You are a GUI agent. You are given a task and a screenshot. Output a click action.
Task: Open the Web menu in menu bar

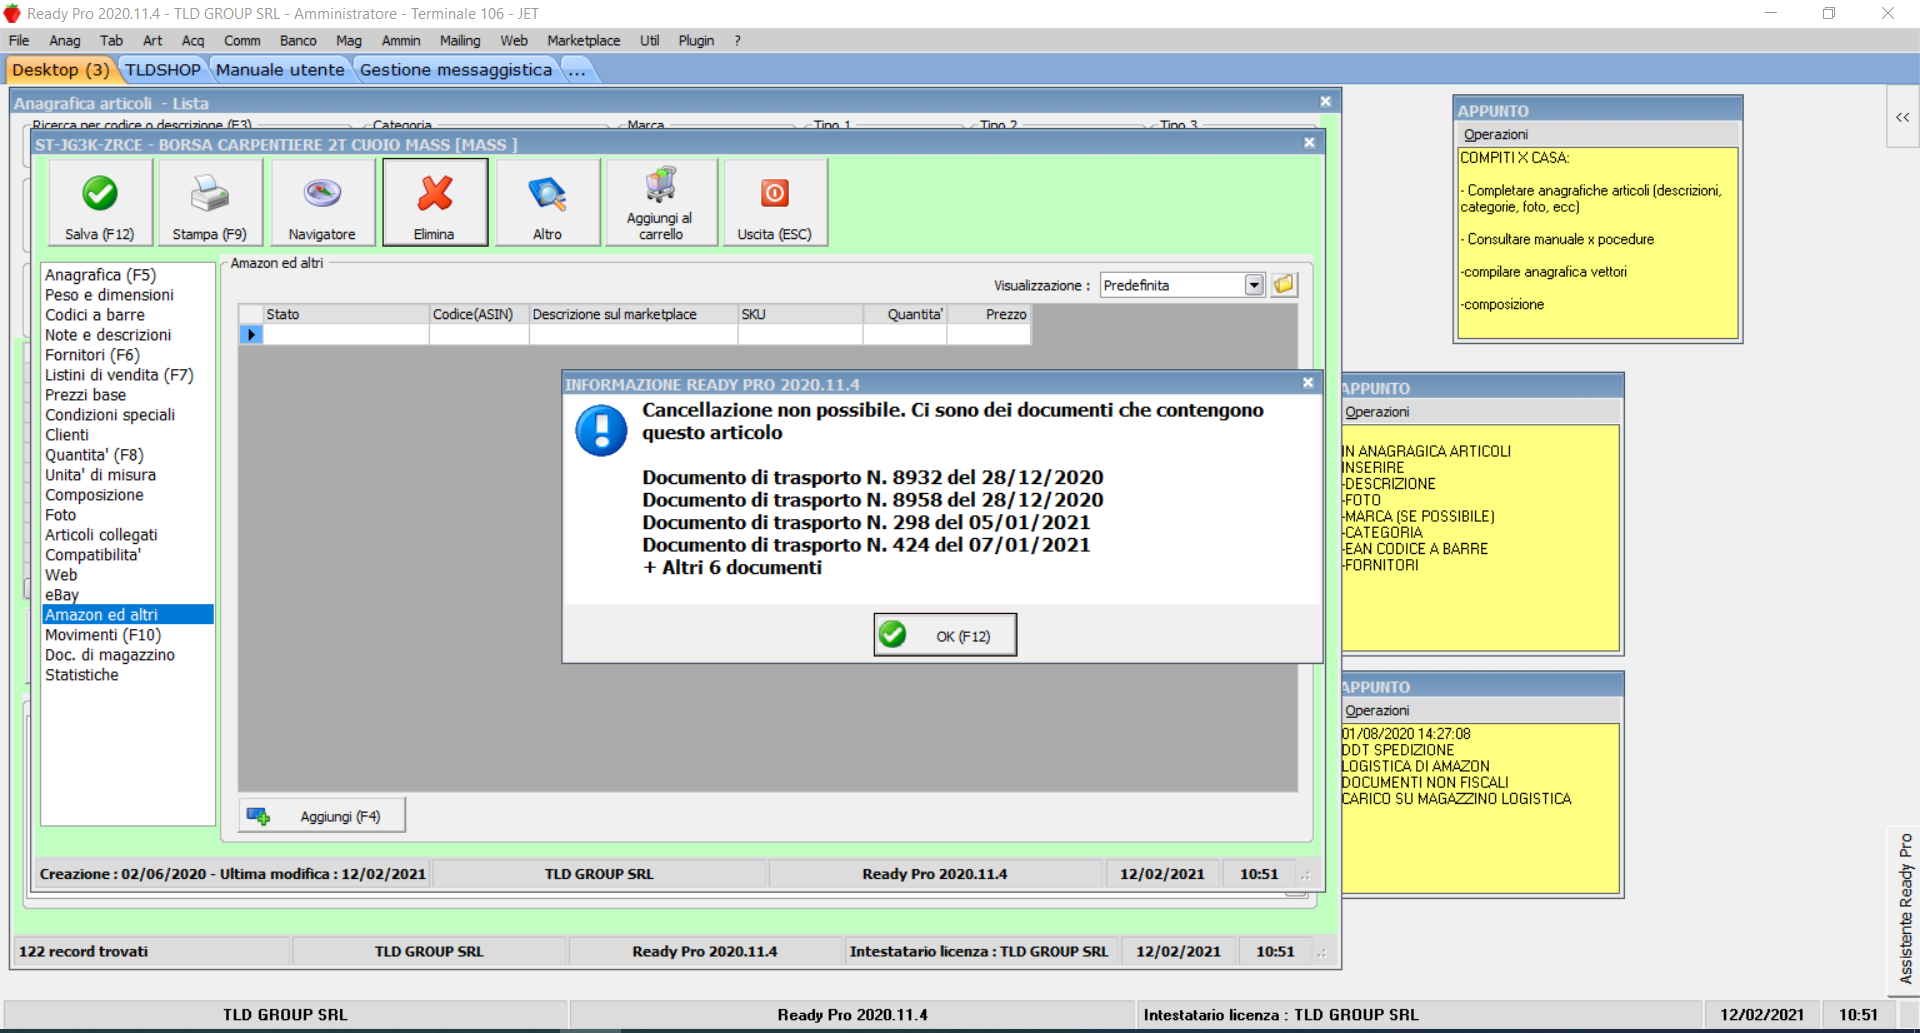pyautogui.click(x=514, y=41)
